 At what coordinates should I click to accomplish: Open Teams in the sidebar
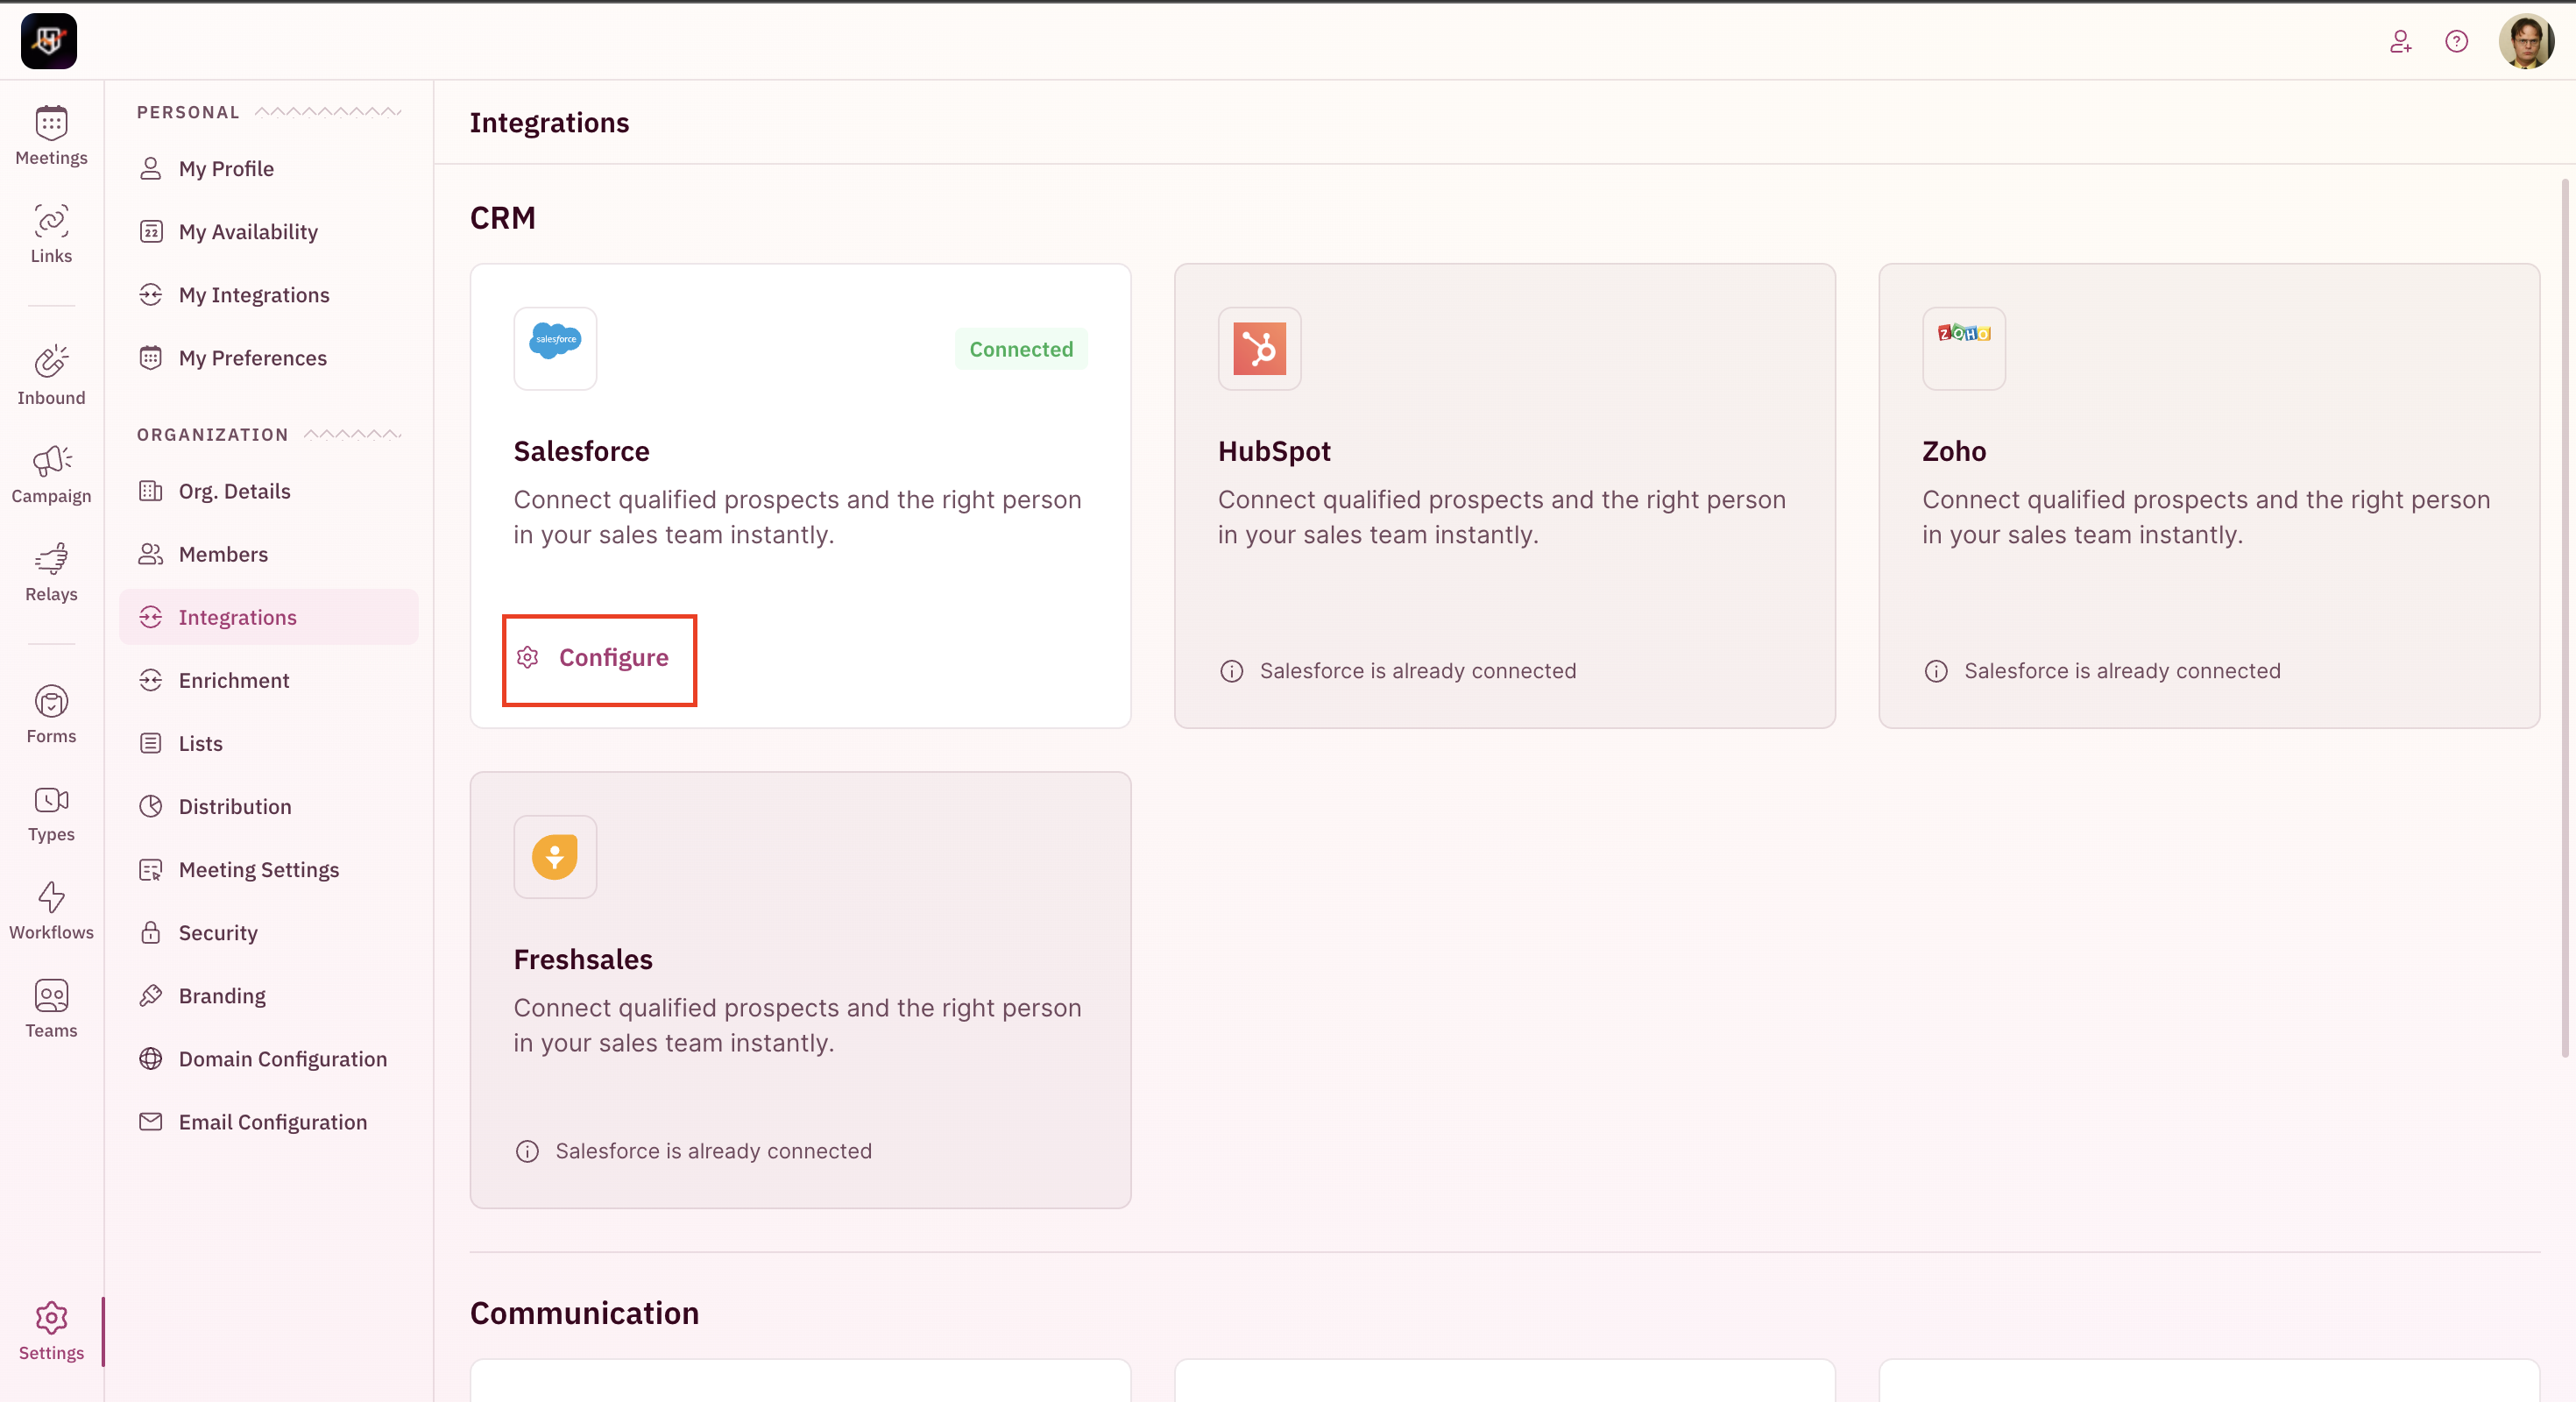coord(51,1007)
